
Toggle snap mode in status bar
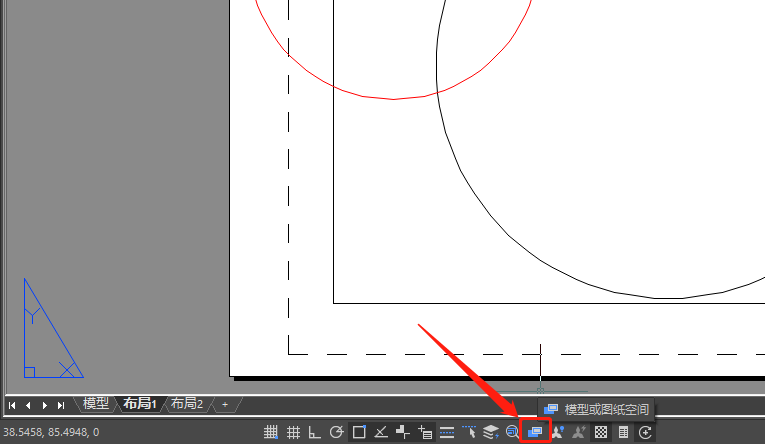[270, 432]
